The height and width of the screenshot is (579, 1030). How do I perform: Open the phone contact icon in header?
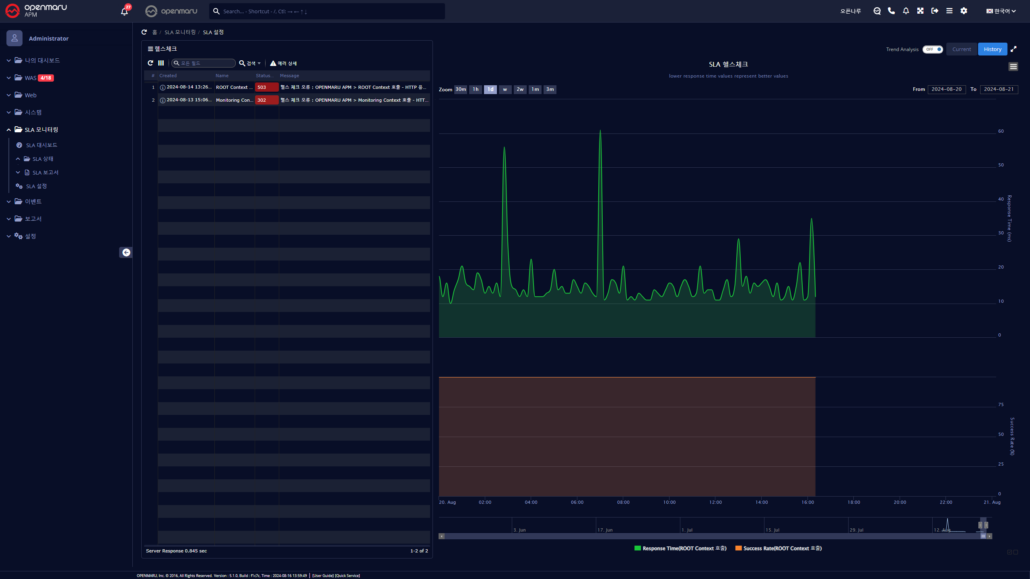891,11
